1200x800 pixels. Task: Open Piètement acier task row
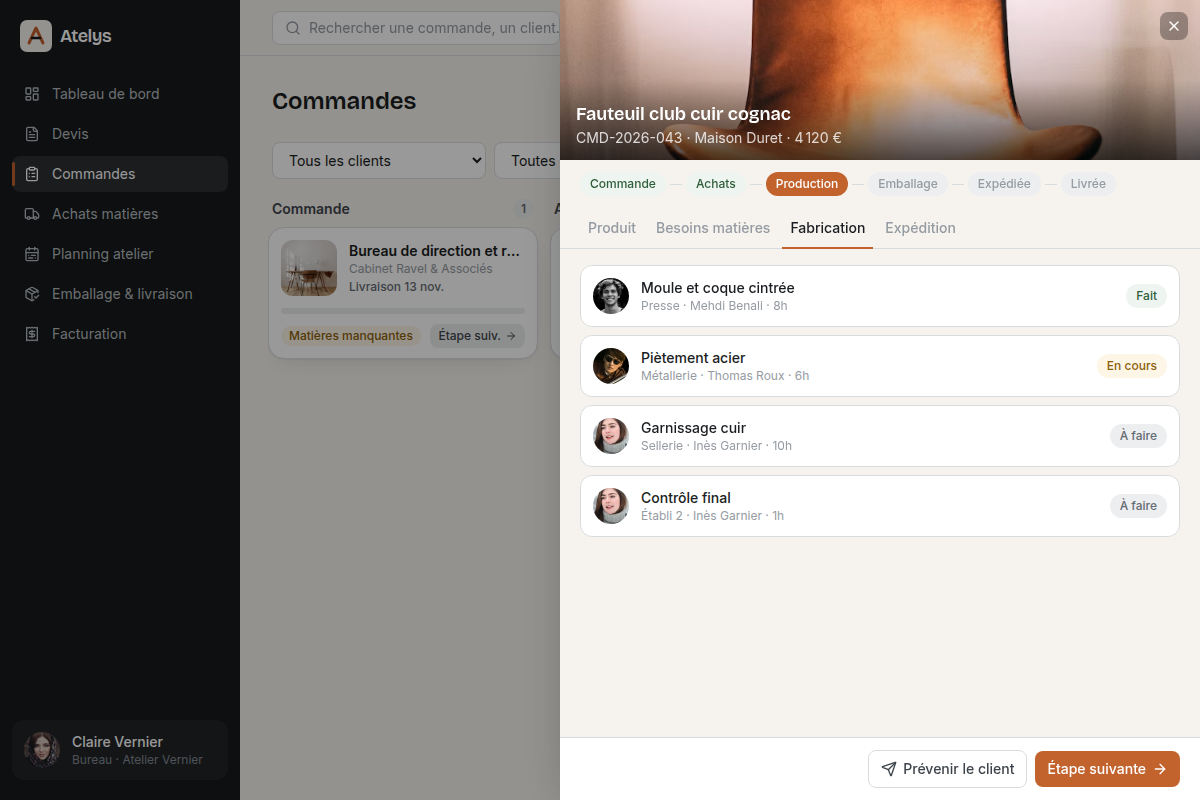coord(880,366)
